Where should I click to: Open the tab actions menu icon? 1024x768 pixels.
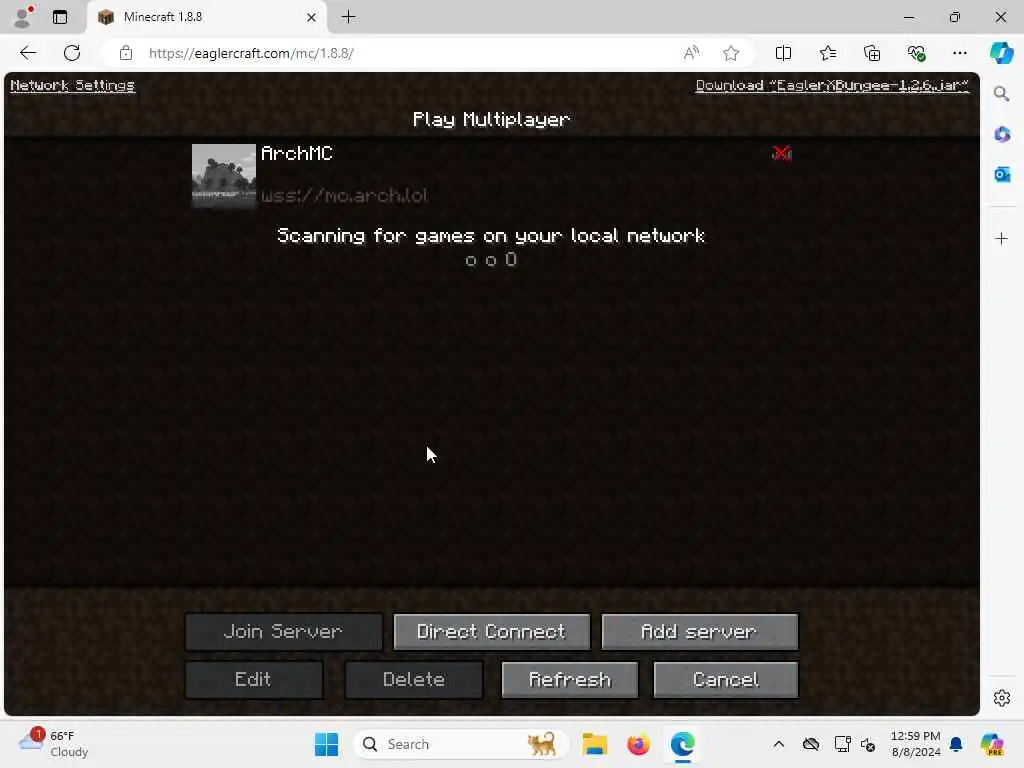tap(59, 17)
